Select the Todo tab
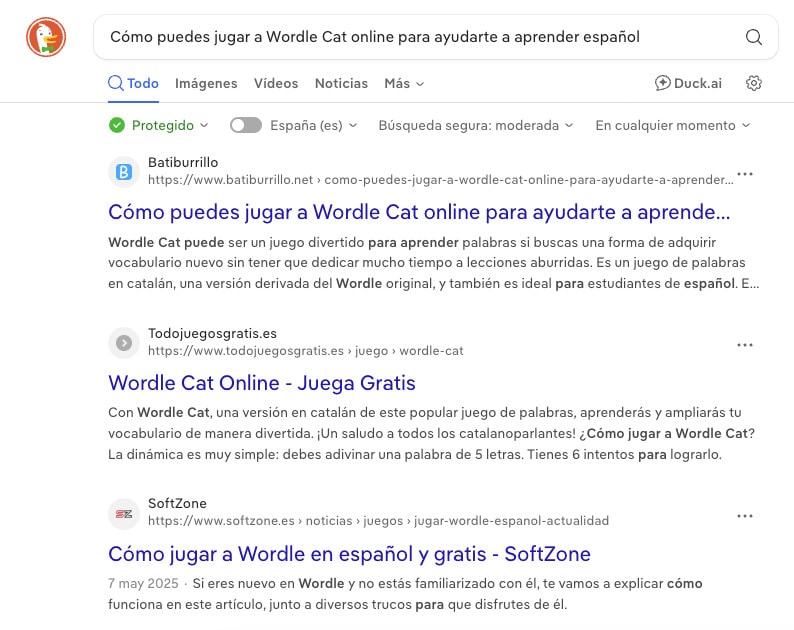 pos(134,83)
